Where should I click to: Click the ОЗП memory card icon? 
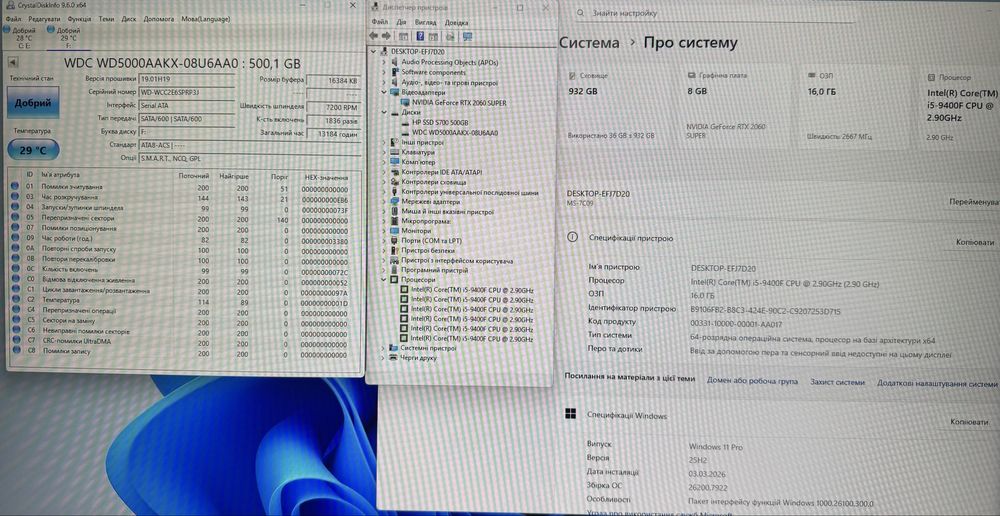click(811, 75)
